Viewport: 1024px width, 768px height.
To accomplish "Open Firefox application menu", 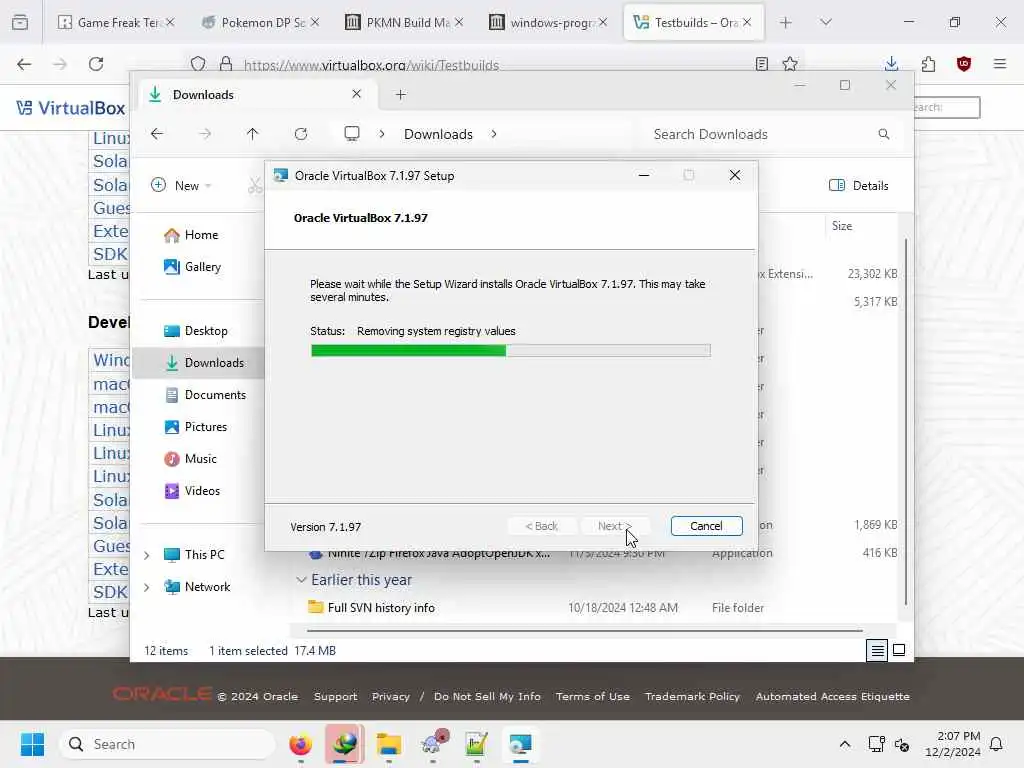I will [1000, 63].
